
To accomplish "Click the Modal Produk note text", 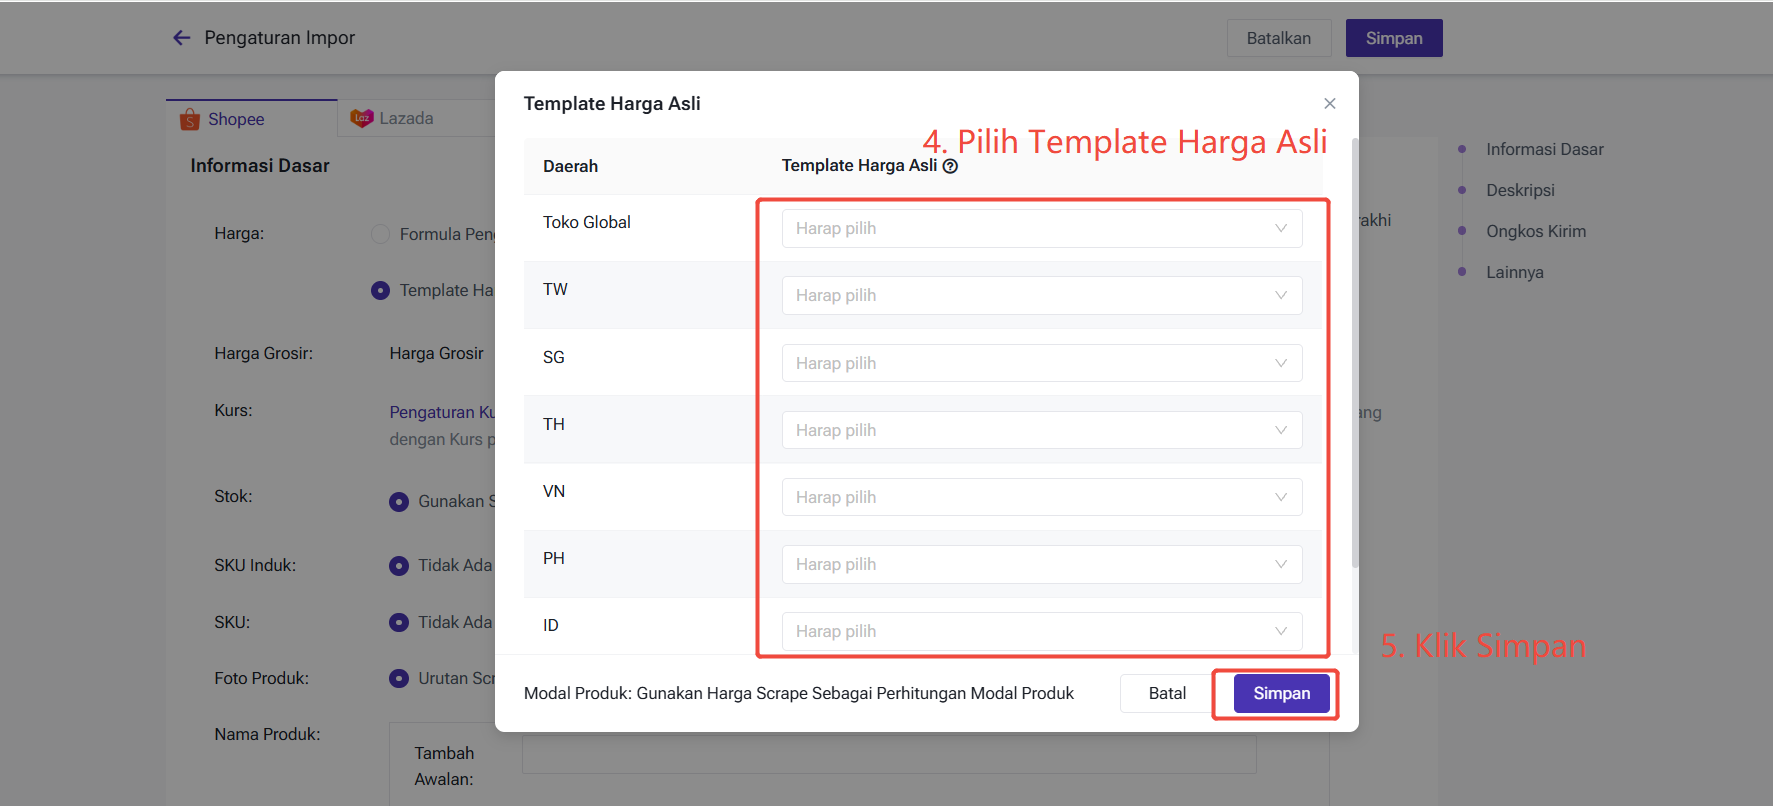I will (x=798, y=693).
